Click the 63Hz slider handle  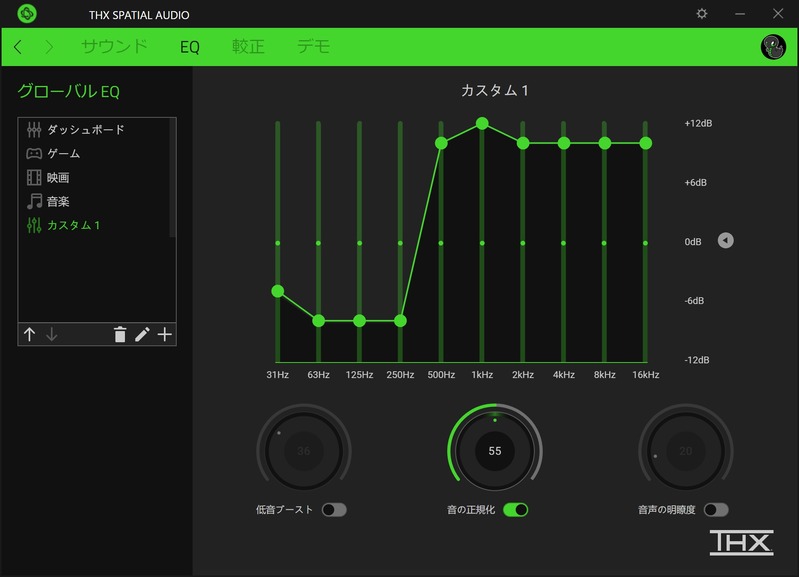[x=318, y=321]
